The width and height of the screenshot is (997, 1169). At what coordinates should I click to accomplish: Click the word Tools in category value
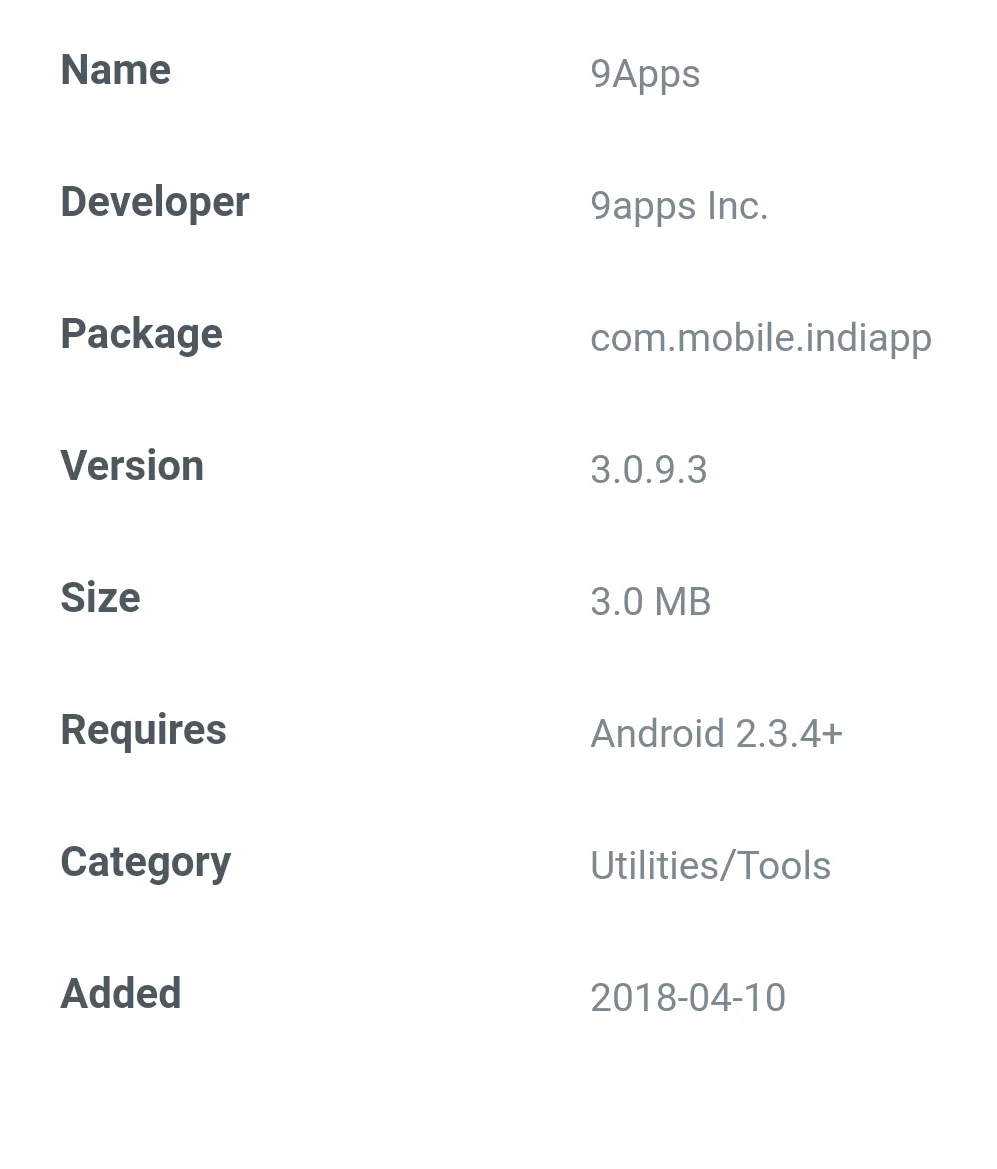tap(784, 866)
